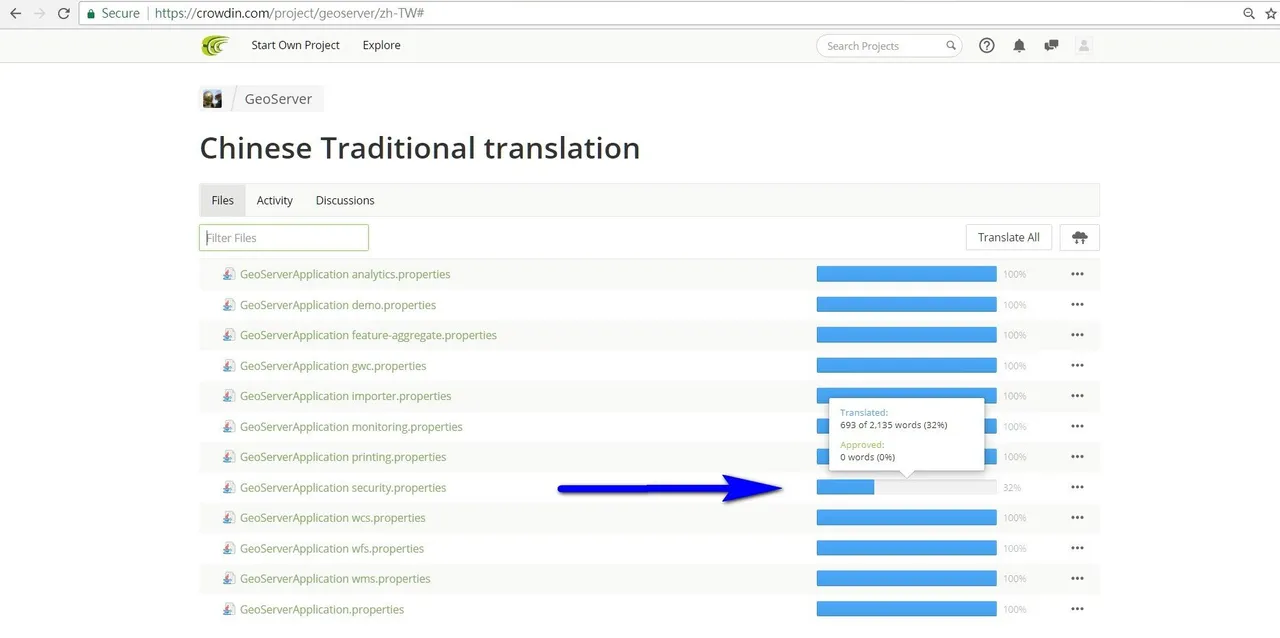
Task: Open more options for importer.properties
Action: pos(1077,396)
